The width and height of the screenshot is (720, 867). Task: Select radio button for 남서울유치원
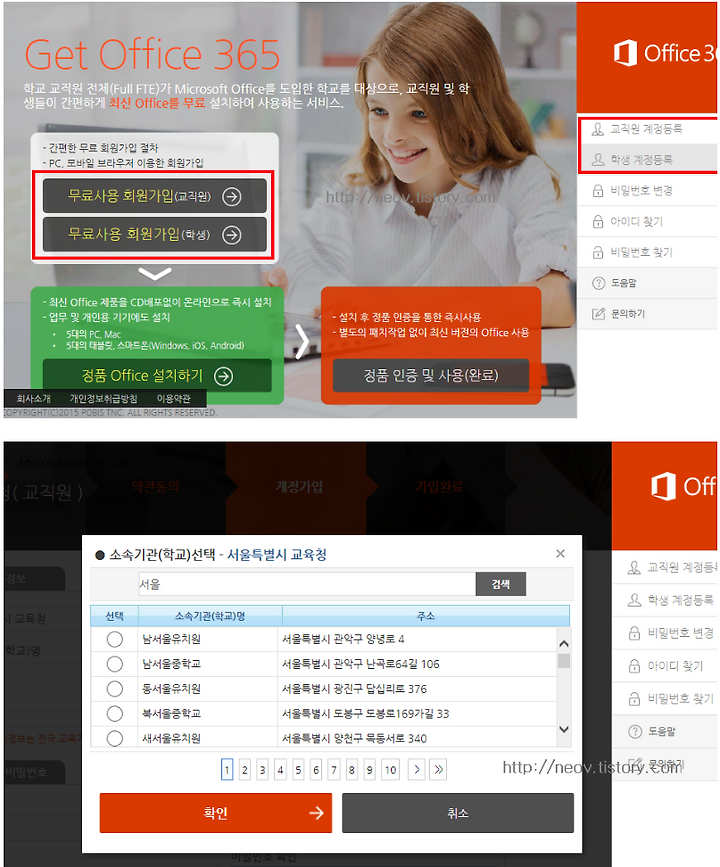(x=114, y=639)
